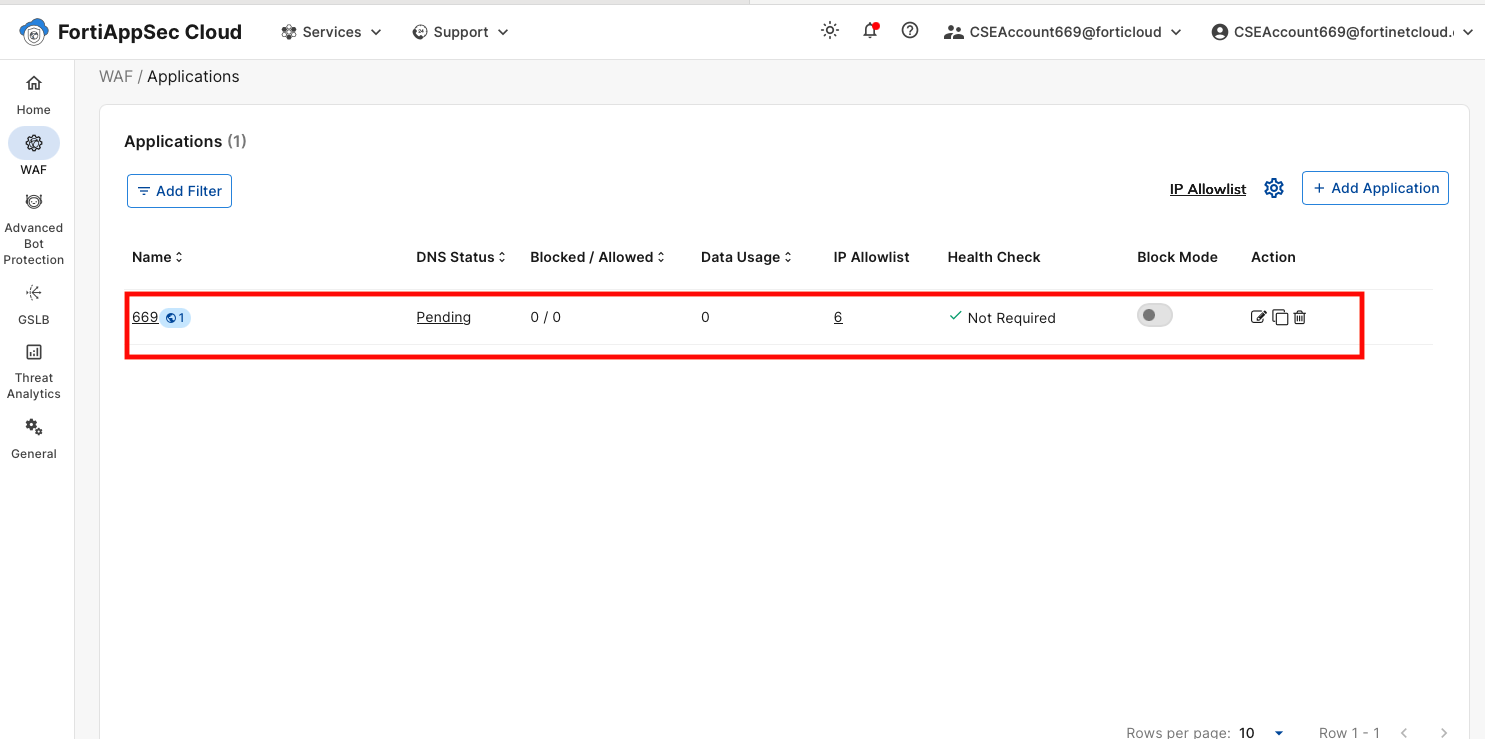
Task: Click the FortiAppSec Cloud logo
Action: (131, 32)
